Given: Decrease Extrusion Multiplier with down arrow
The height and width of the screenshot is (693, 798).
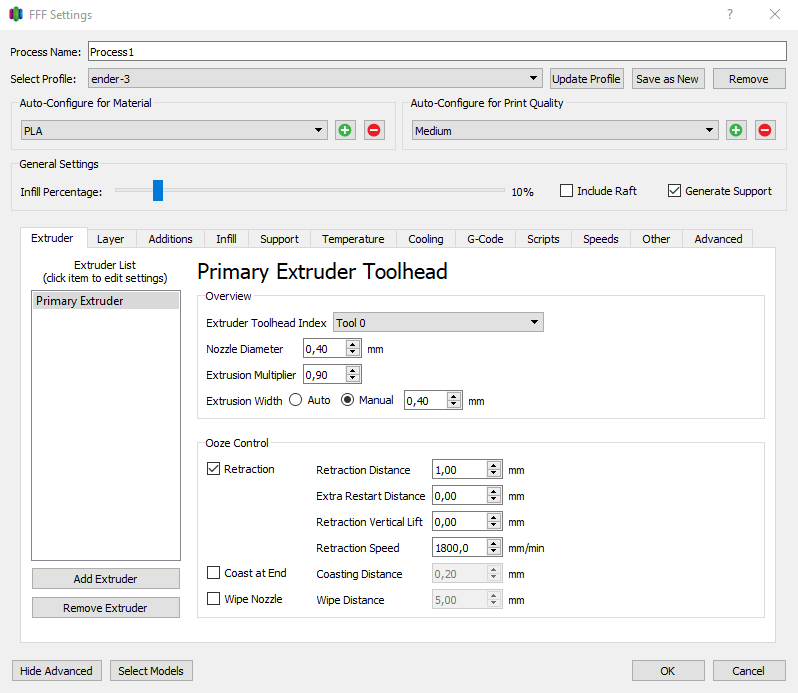Looking at the screenshot, I should pyautogui.click(x=353, y=379).
